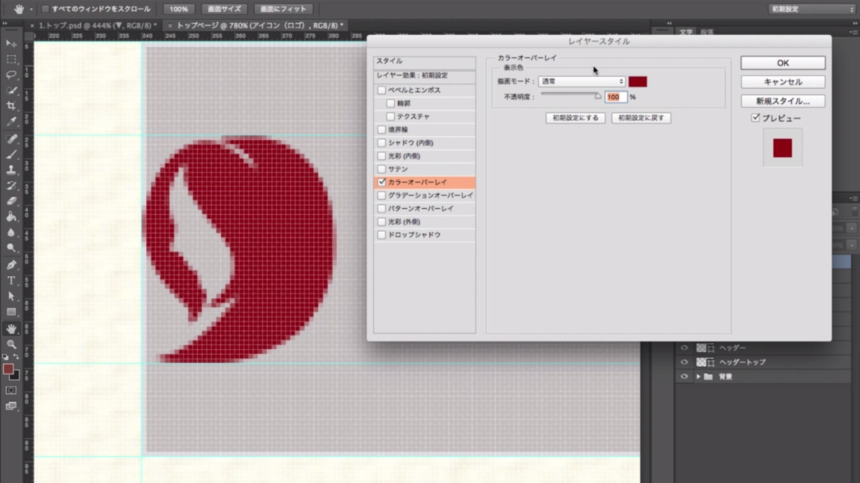Image resolution: width=860 pixels, height=483 pixels.
Task: Select the Rectangle shape tool
Action: point(11,312)
